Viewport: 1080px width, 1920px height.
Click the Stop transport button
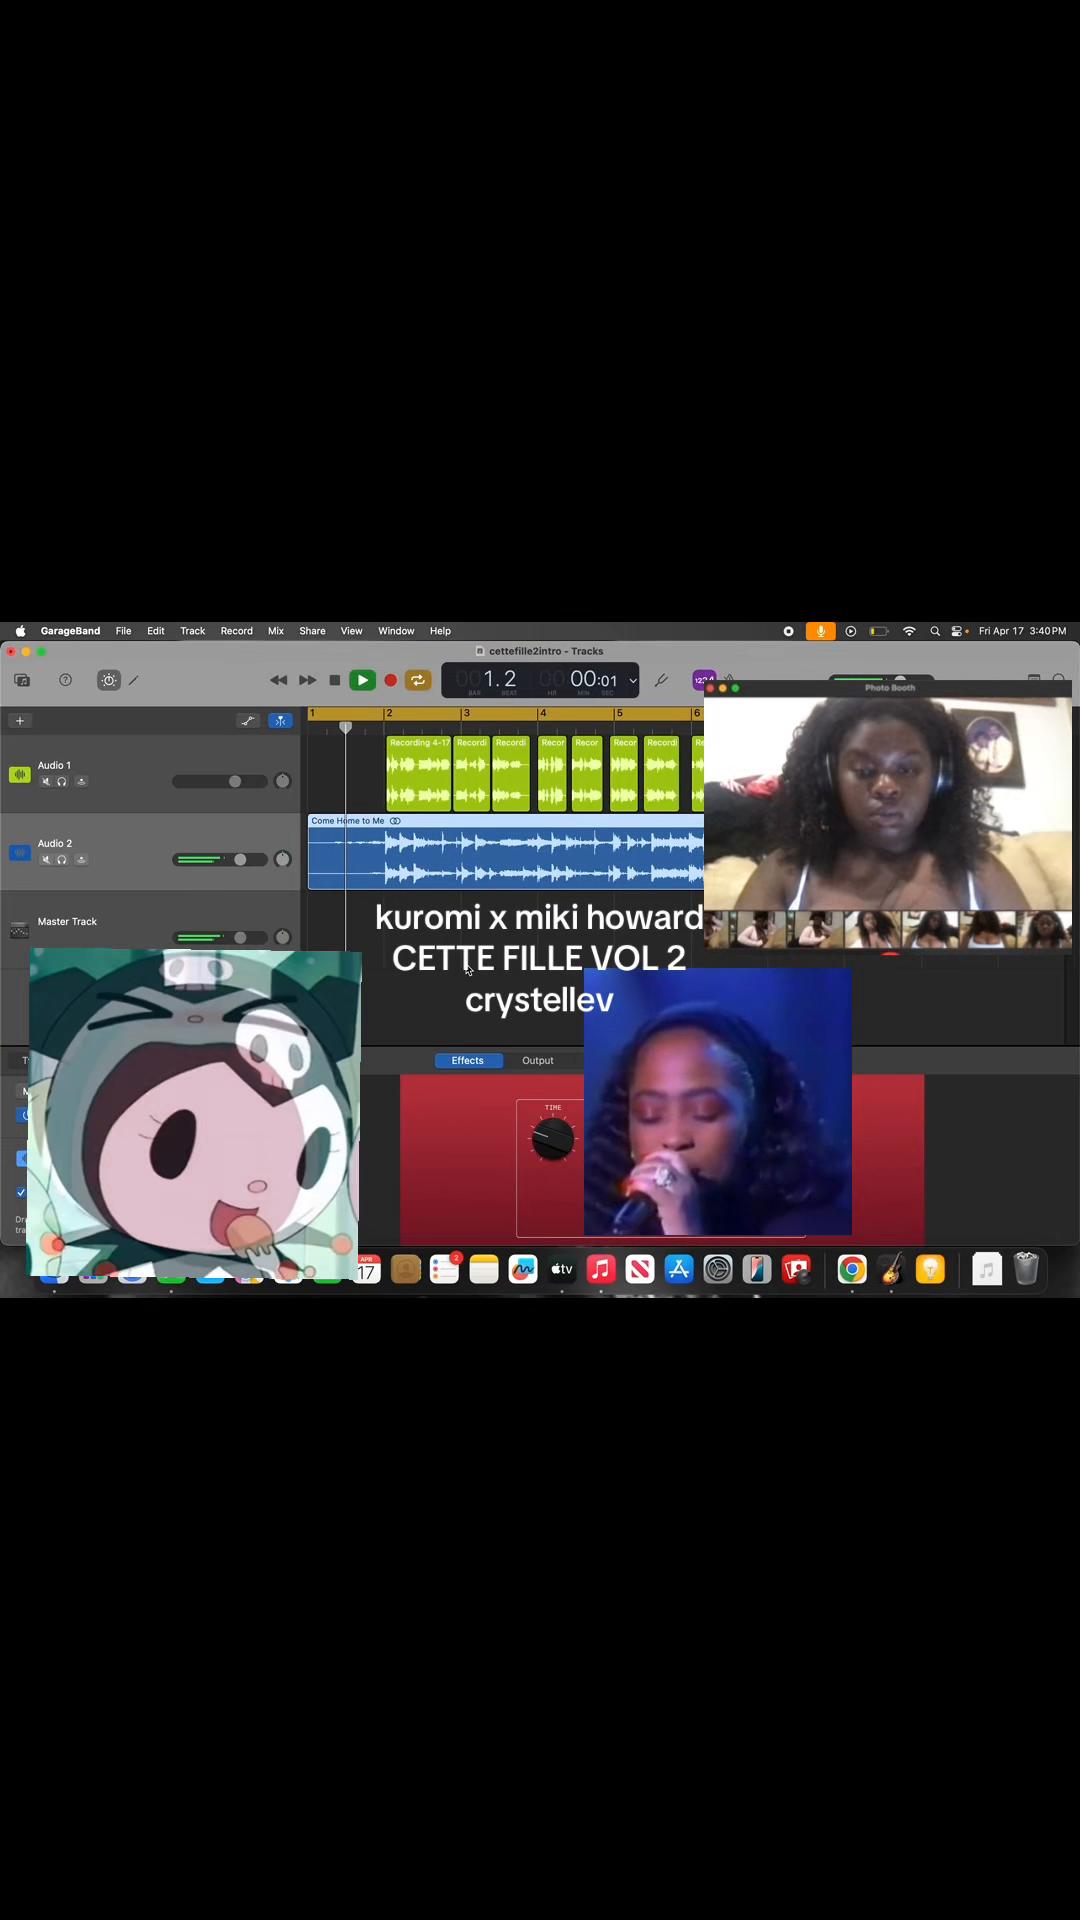[x=335, y=680]
